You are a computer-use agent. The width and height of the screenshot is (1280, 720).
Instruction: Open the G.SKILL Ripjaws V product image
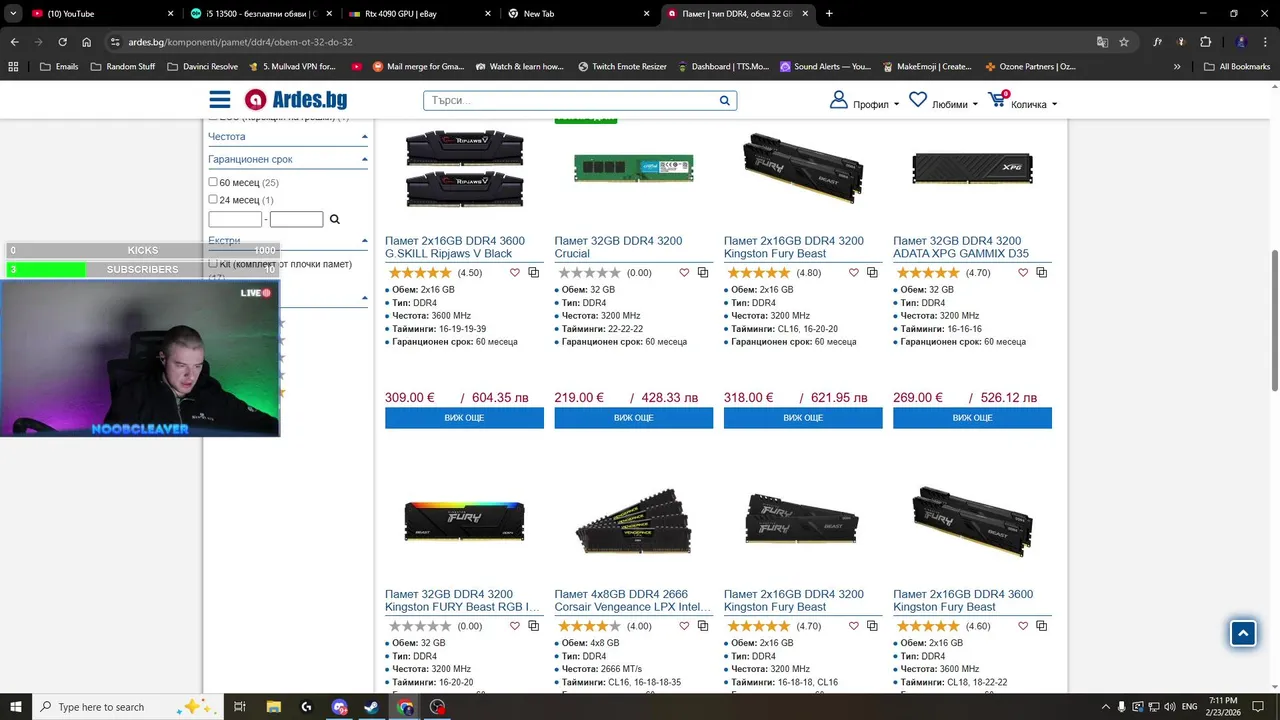tap(464, 166)
